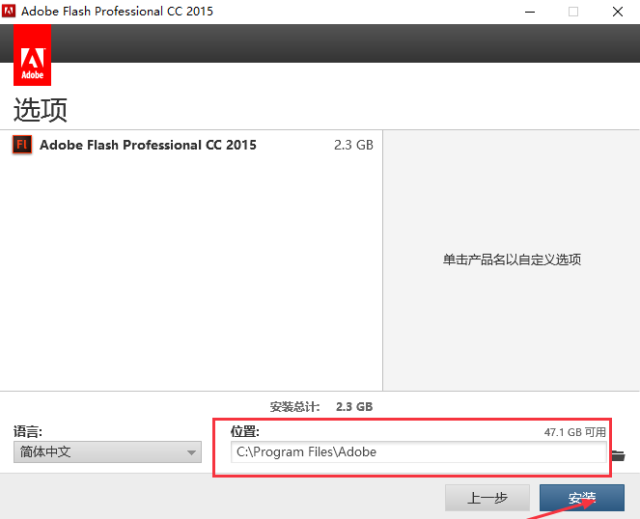Click the maximize window button
640x519 pixels.
(573, 12)
